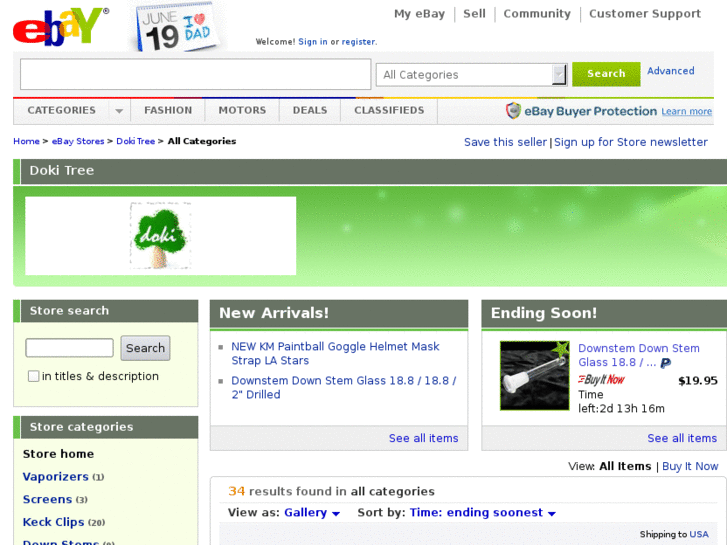This screenshot has width=727, height=545.
Task: Select the All Items view text
Action: pyautogui.click(x=625, y=466)
